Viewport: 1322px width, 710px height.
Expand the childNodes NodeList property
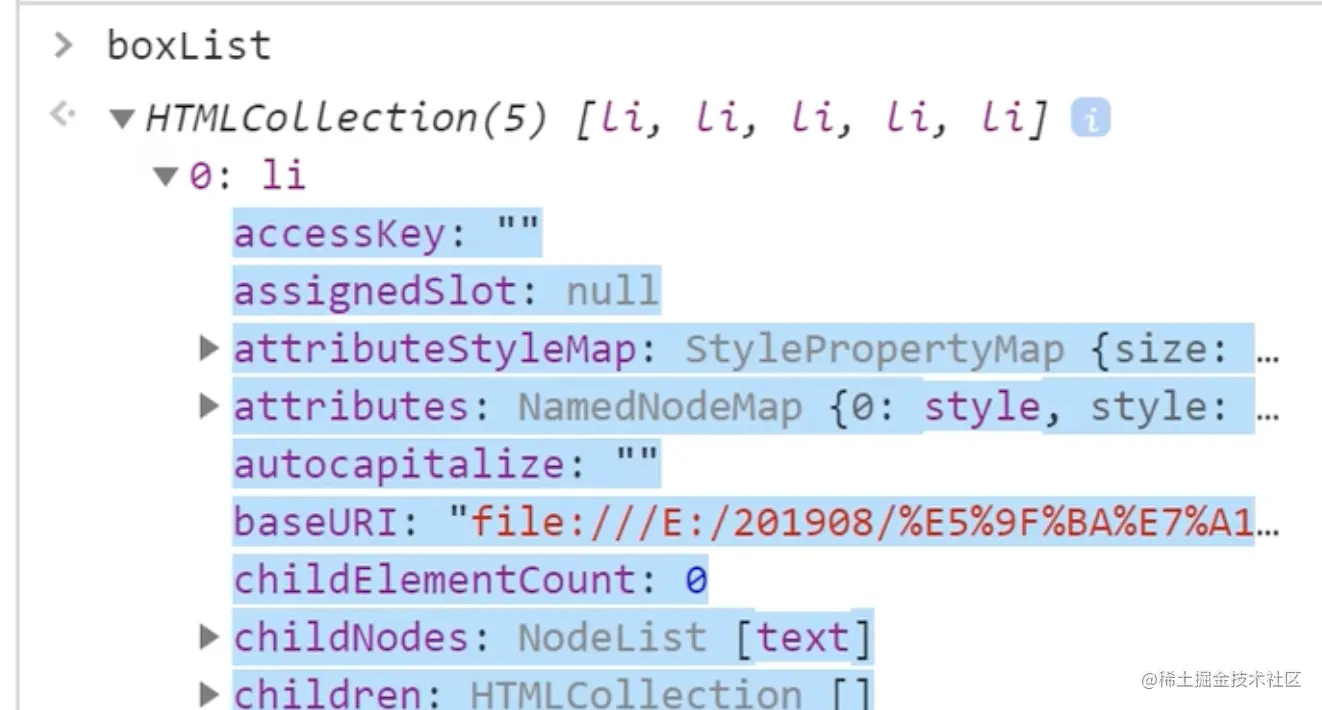(209, 636)
